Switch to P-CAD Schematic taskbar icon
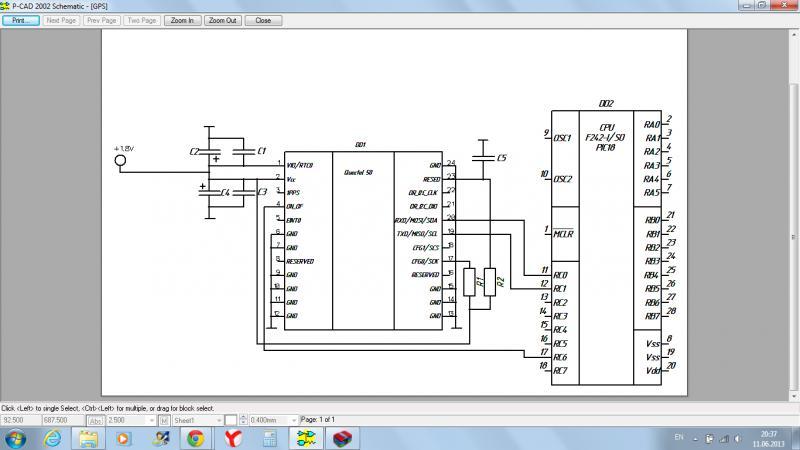The height and width of the screenshot is (450, 800). (x=302, y=438)
